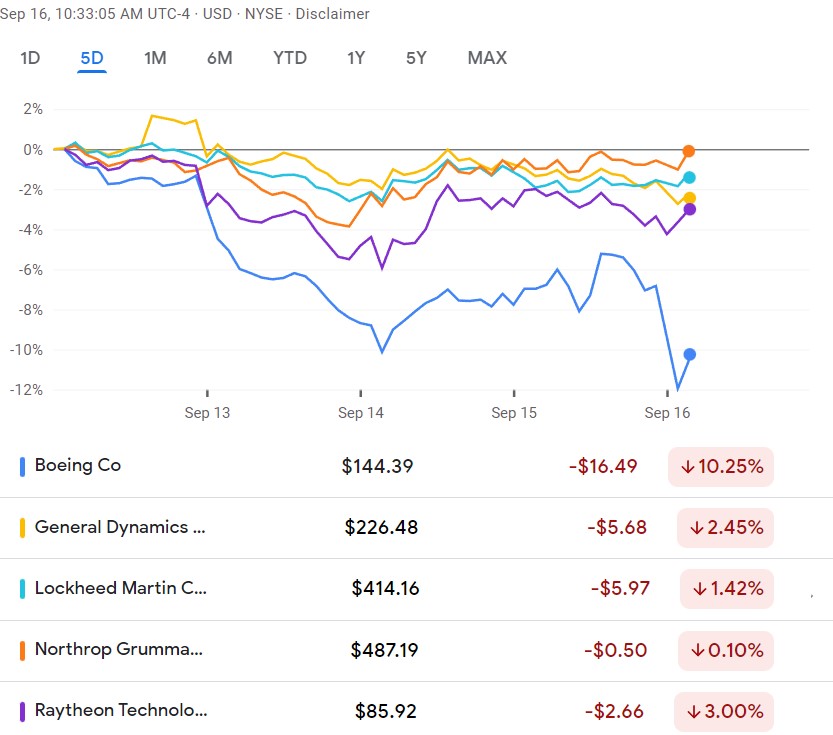Click the Sep 14 date label on chart axis
This screenshot has width=833, height=735.
coord(361,413)
